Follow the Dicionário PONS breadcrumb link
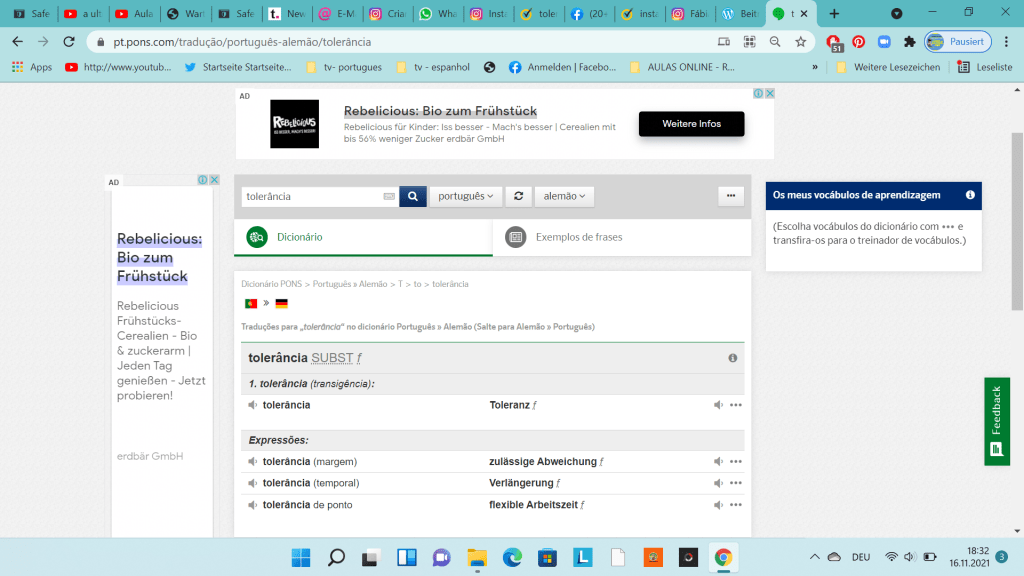Image resolution: width=1024 pixels, height=576 pixels. click(272, 284)
